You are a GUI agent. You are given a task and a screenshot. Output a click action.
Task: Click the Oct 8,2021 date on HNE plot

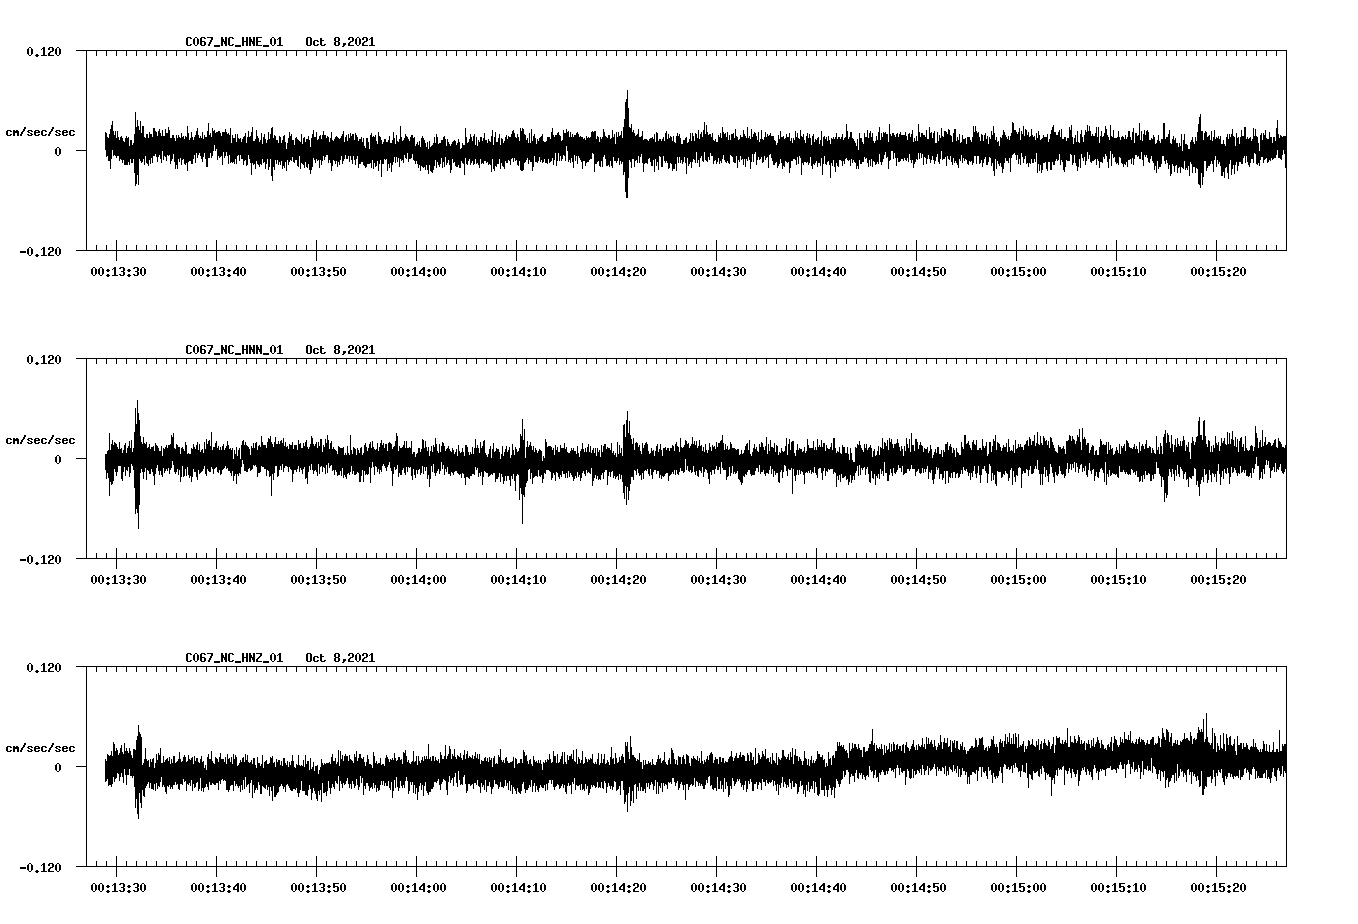click(341, 42)
